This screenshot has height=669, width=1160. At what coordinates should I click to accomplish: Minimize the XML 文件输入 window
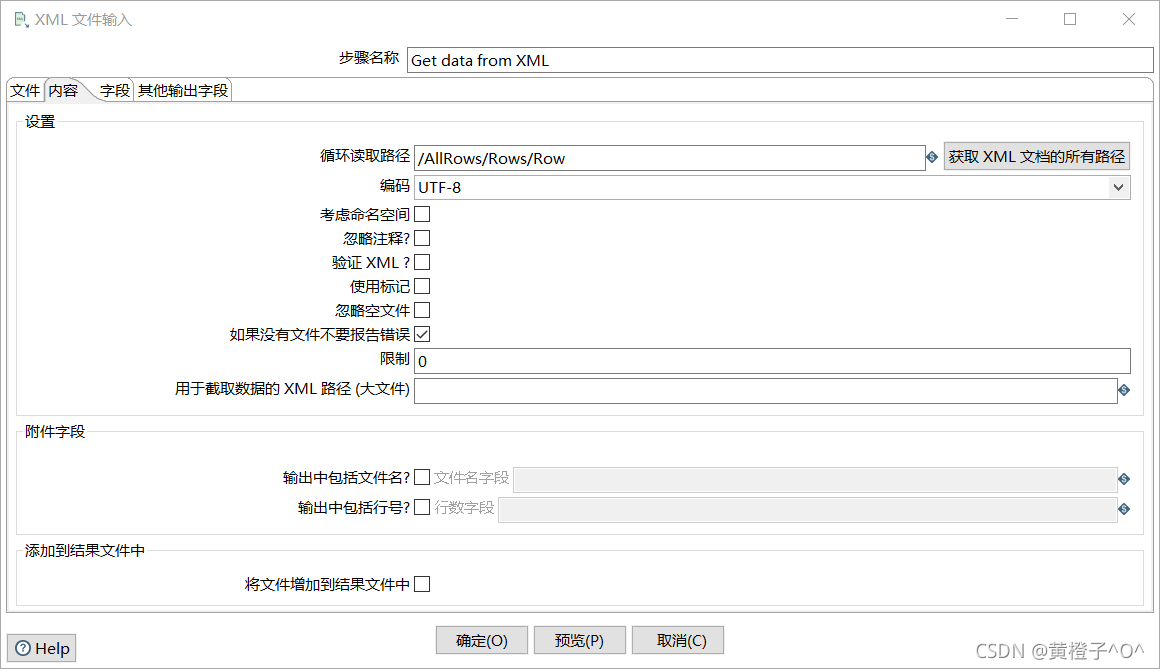pos(1012,19)
